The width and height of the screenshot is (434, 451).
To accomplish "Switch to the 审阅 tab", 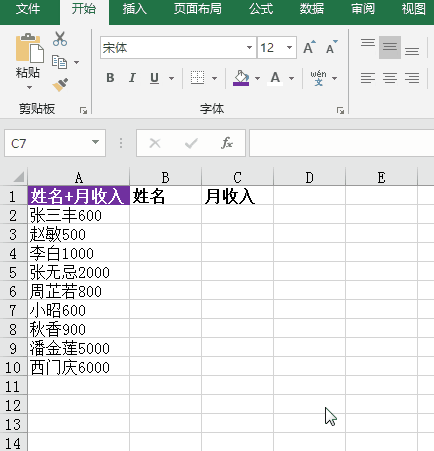I will click(363, 9).
